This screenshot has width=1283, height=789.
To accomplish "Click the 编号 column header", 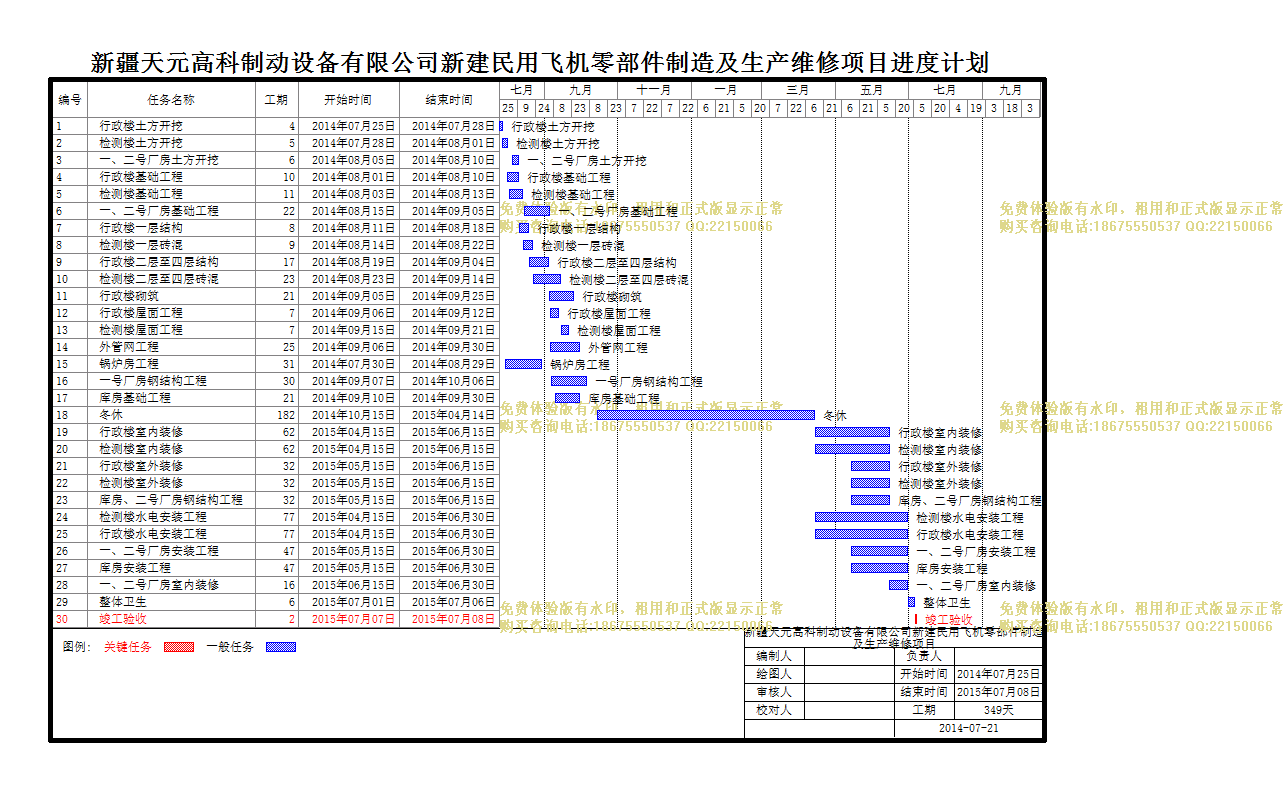I will [x=70, y=100].
